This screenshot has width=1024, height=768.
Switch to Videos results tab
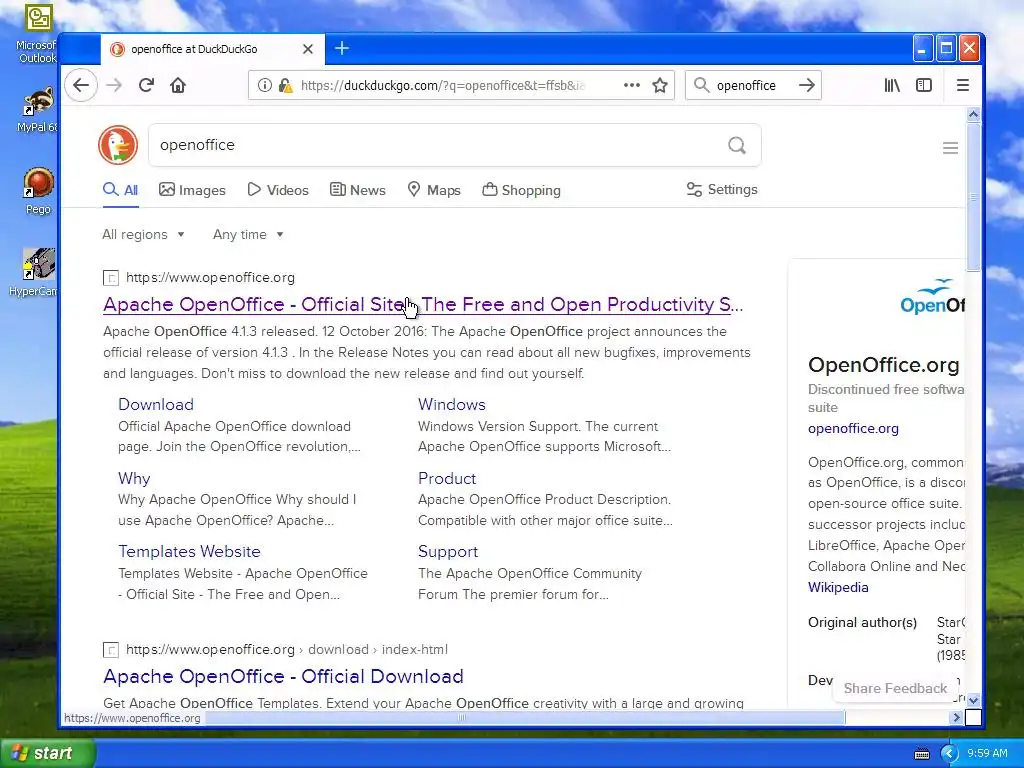coord(278,190)
